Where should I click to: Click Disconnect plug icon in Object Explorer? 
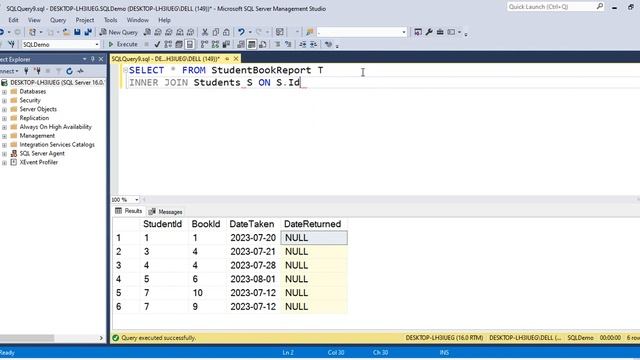point(37,71)
